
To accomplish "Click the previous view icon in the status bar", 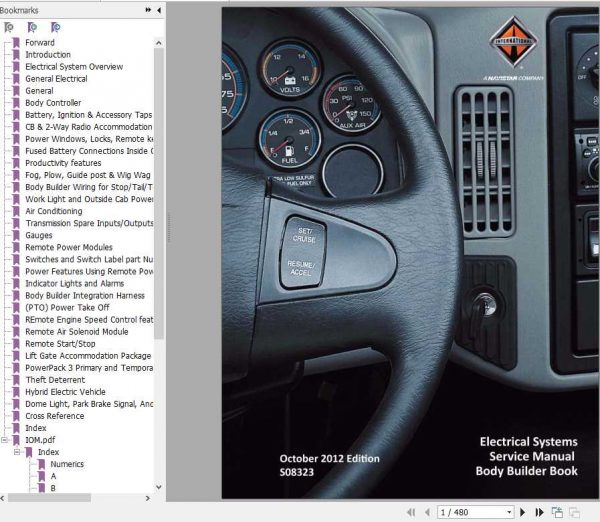I will [x=557, y=512].
